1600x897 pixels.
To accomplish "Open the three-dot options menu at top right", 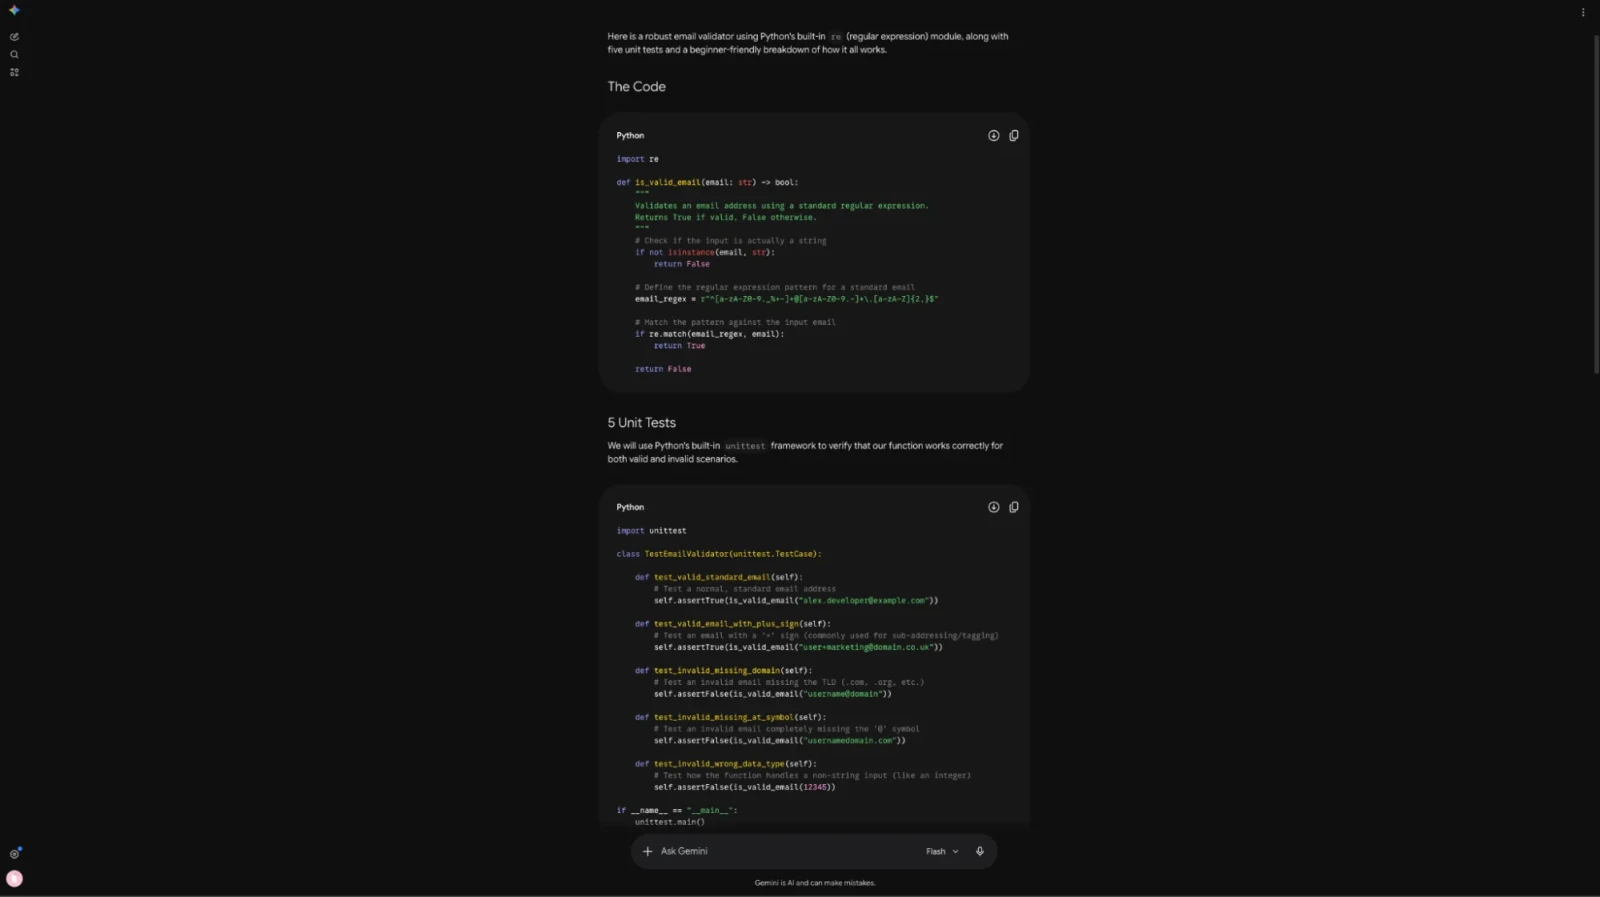I will coord(1583,12).
